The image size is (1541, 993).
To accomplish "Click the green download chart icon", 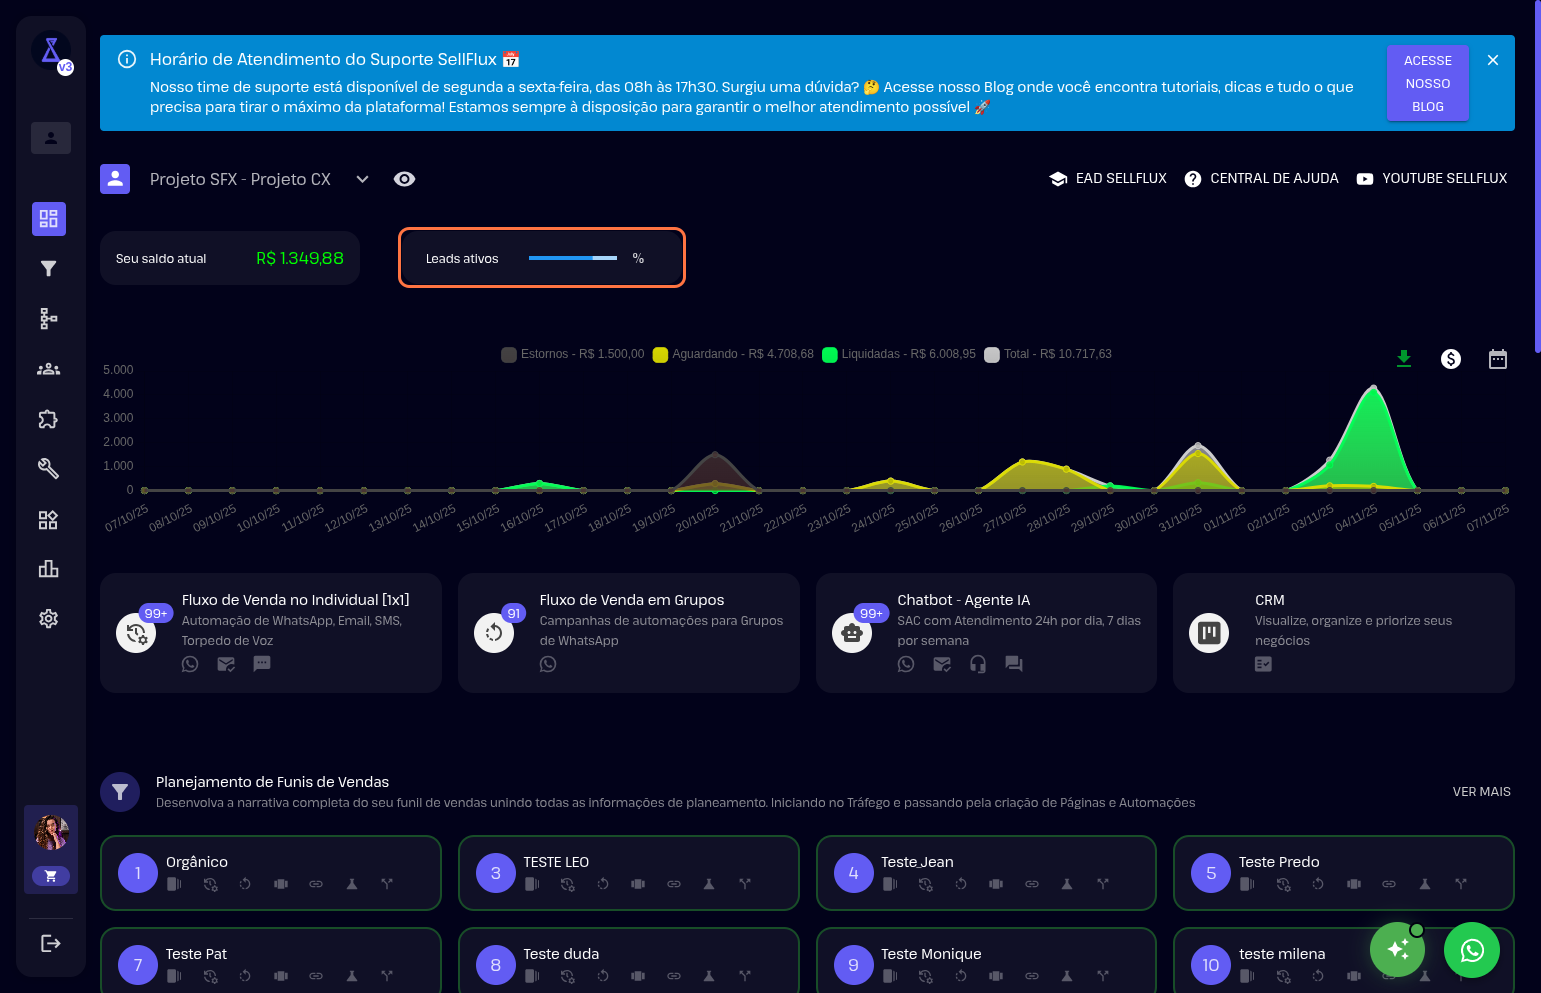I will click(x=1404, y=359).
